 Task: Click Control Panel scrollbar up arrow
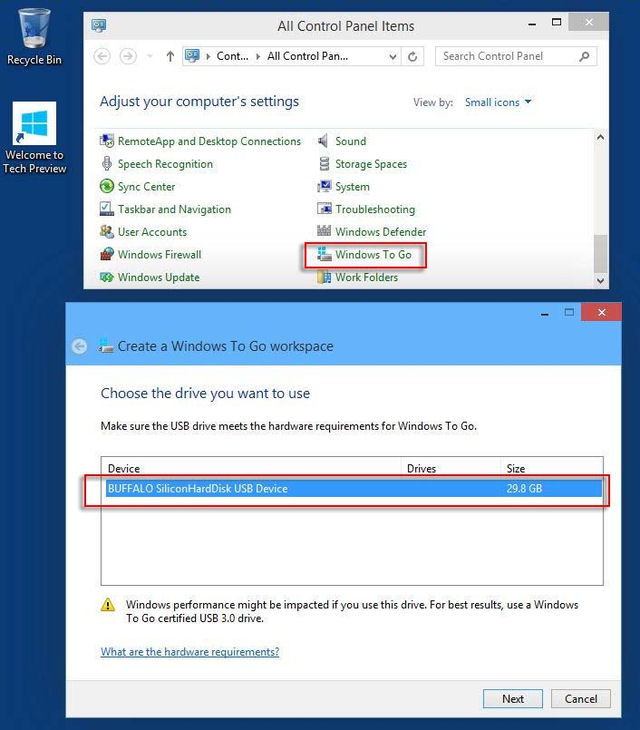[x=600, y=137]
